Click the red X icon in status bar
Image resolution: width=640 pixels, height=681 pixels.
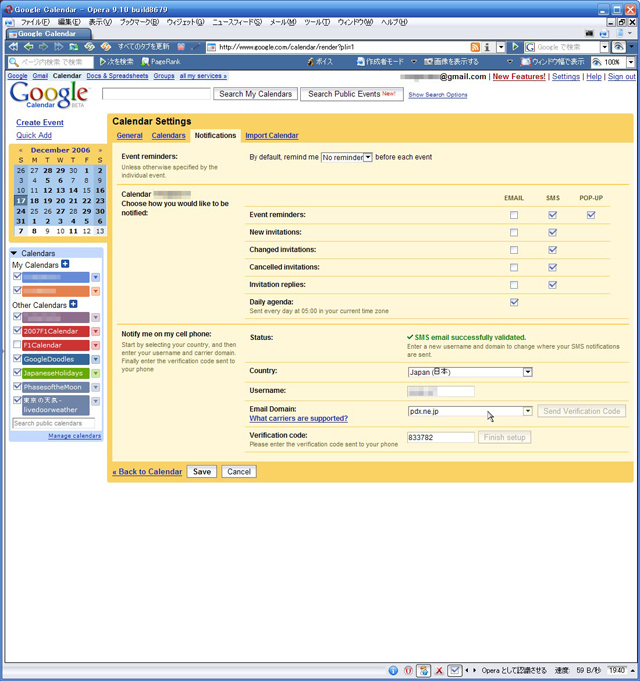pos(439,671)
